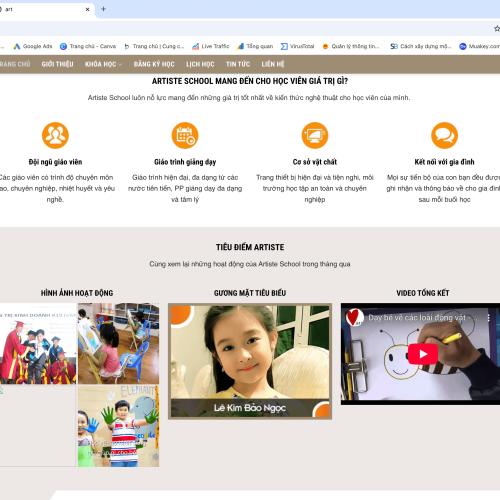Image resolution: width=500 pixels, height=500 pixels.
Task: Open Giới thiệu in the navigation bar
Action: (57, 64)
